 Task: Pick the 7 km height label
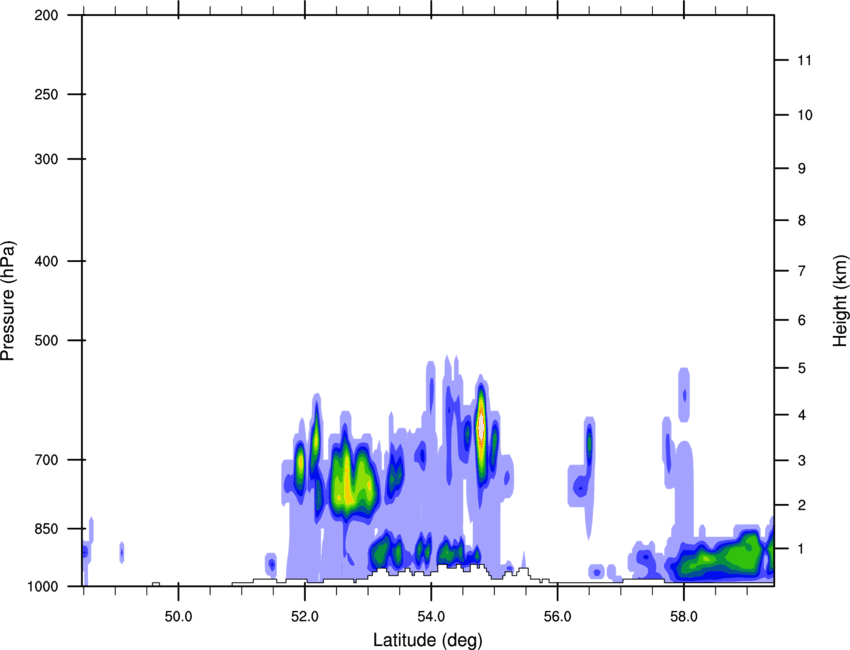point(802,271)
